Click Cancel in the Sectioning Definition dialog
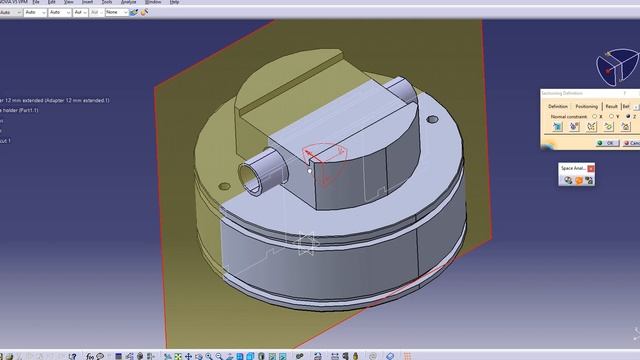 coord(631,143)
